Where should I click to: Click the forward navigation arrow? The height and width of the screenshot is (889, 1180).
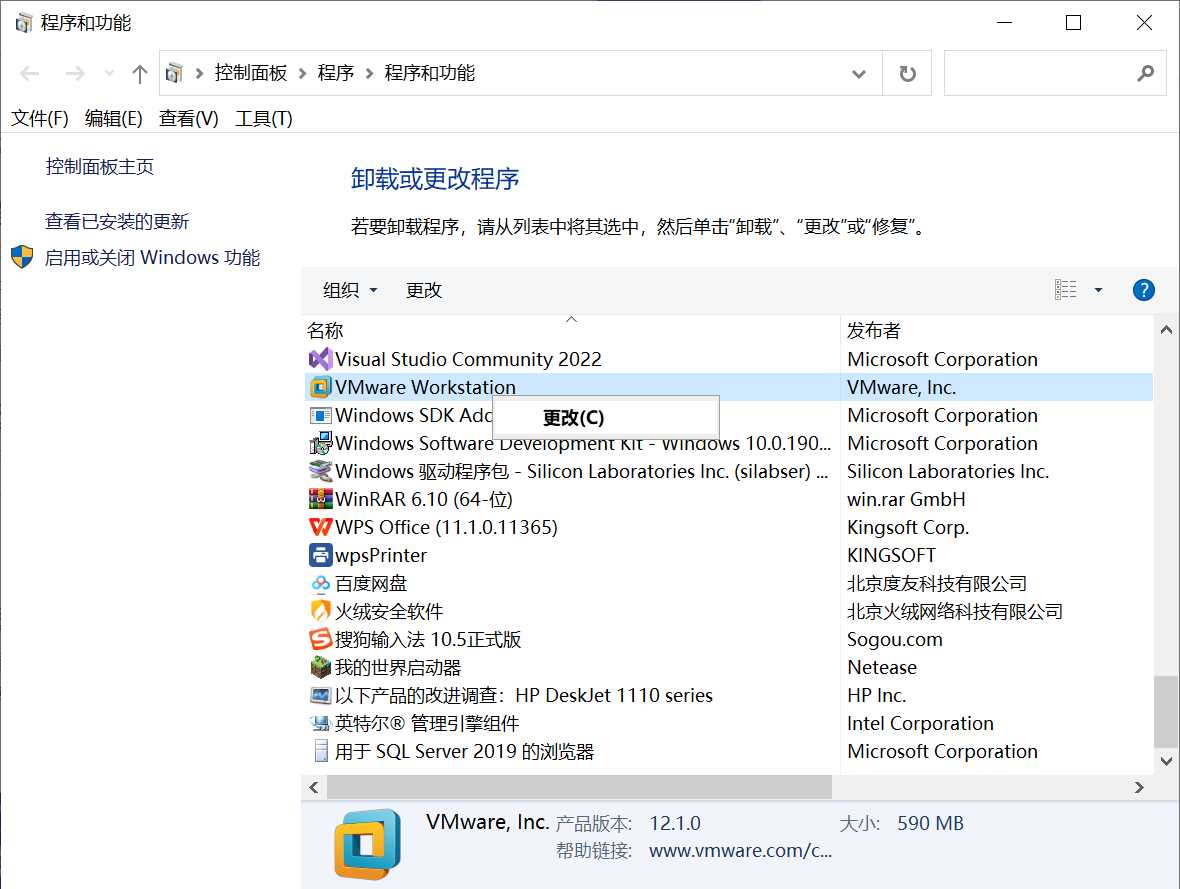click(75, 74)
